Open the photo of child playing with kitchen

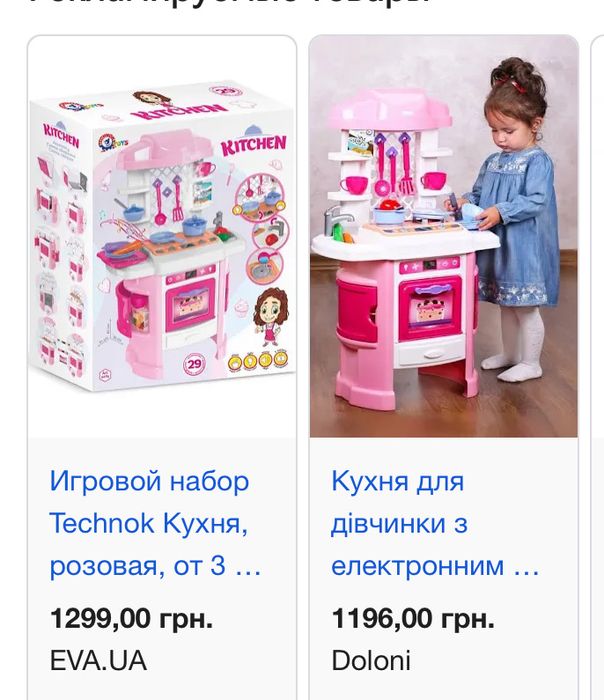point(444,237)
